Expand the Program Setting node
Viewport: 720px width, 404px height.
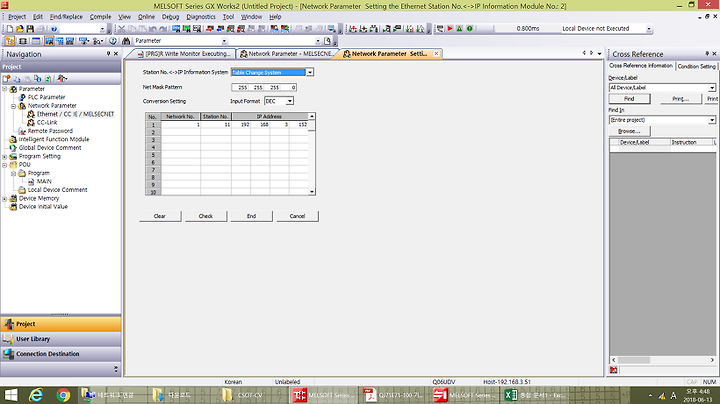tap(5, 157)
